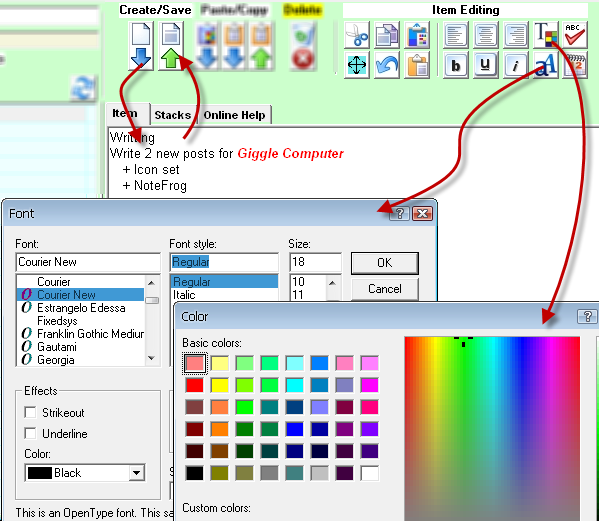The image size is (599, 521).
Task: Select Fixedsys in the font list
Action: (81, 321)
